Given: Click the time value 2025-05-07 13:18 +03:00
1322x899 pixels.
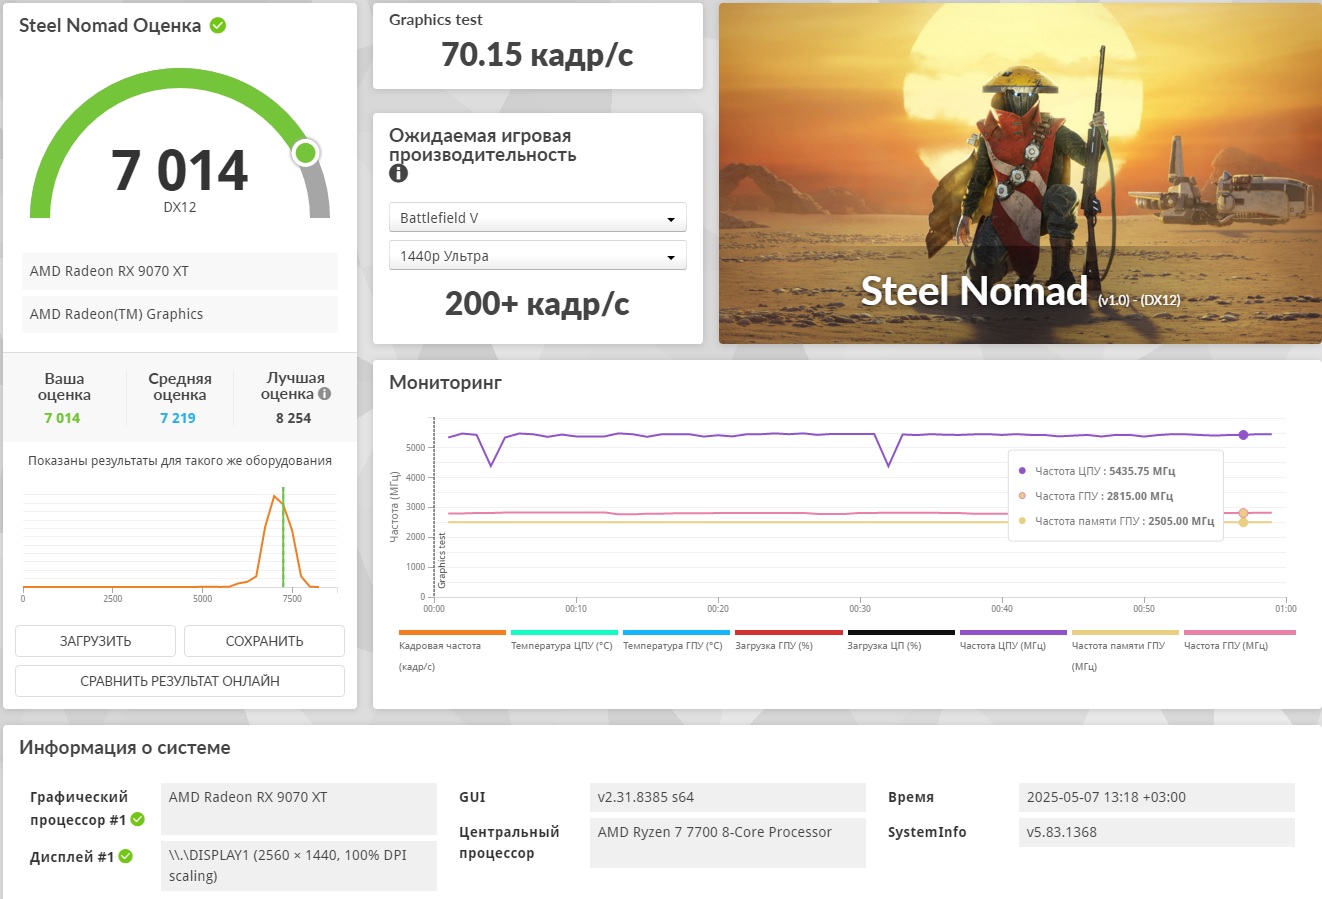Looking at the screenshot, I should 1157,797.
